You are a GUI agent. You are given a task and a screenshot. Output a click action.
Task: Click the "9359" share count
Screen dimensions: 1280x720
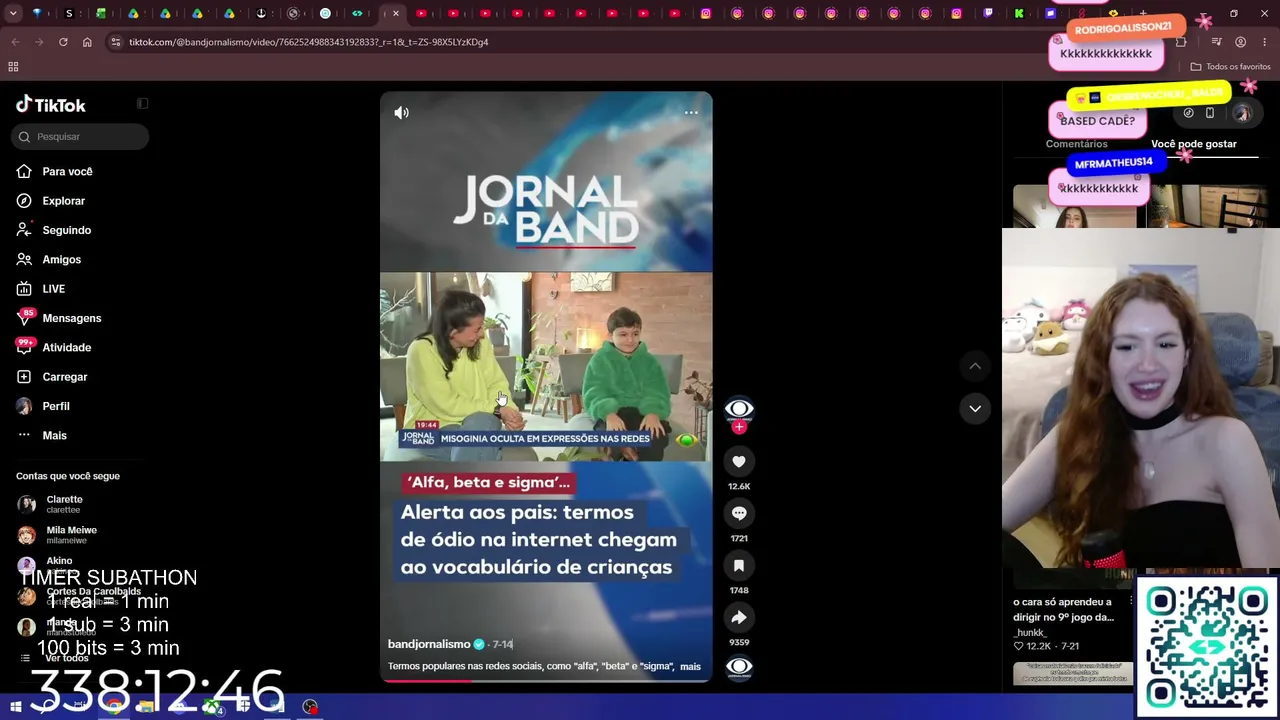(x=739, y=643)
